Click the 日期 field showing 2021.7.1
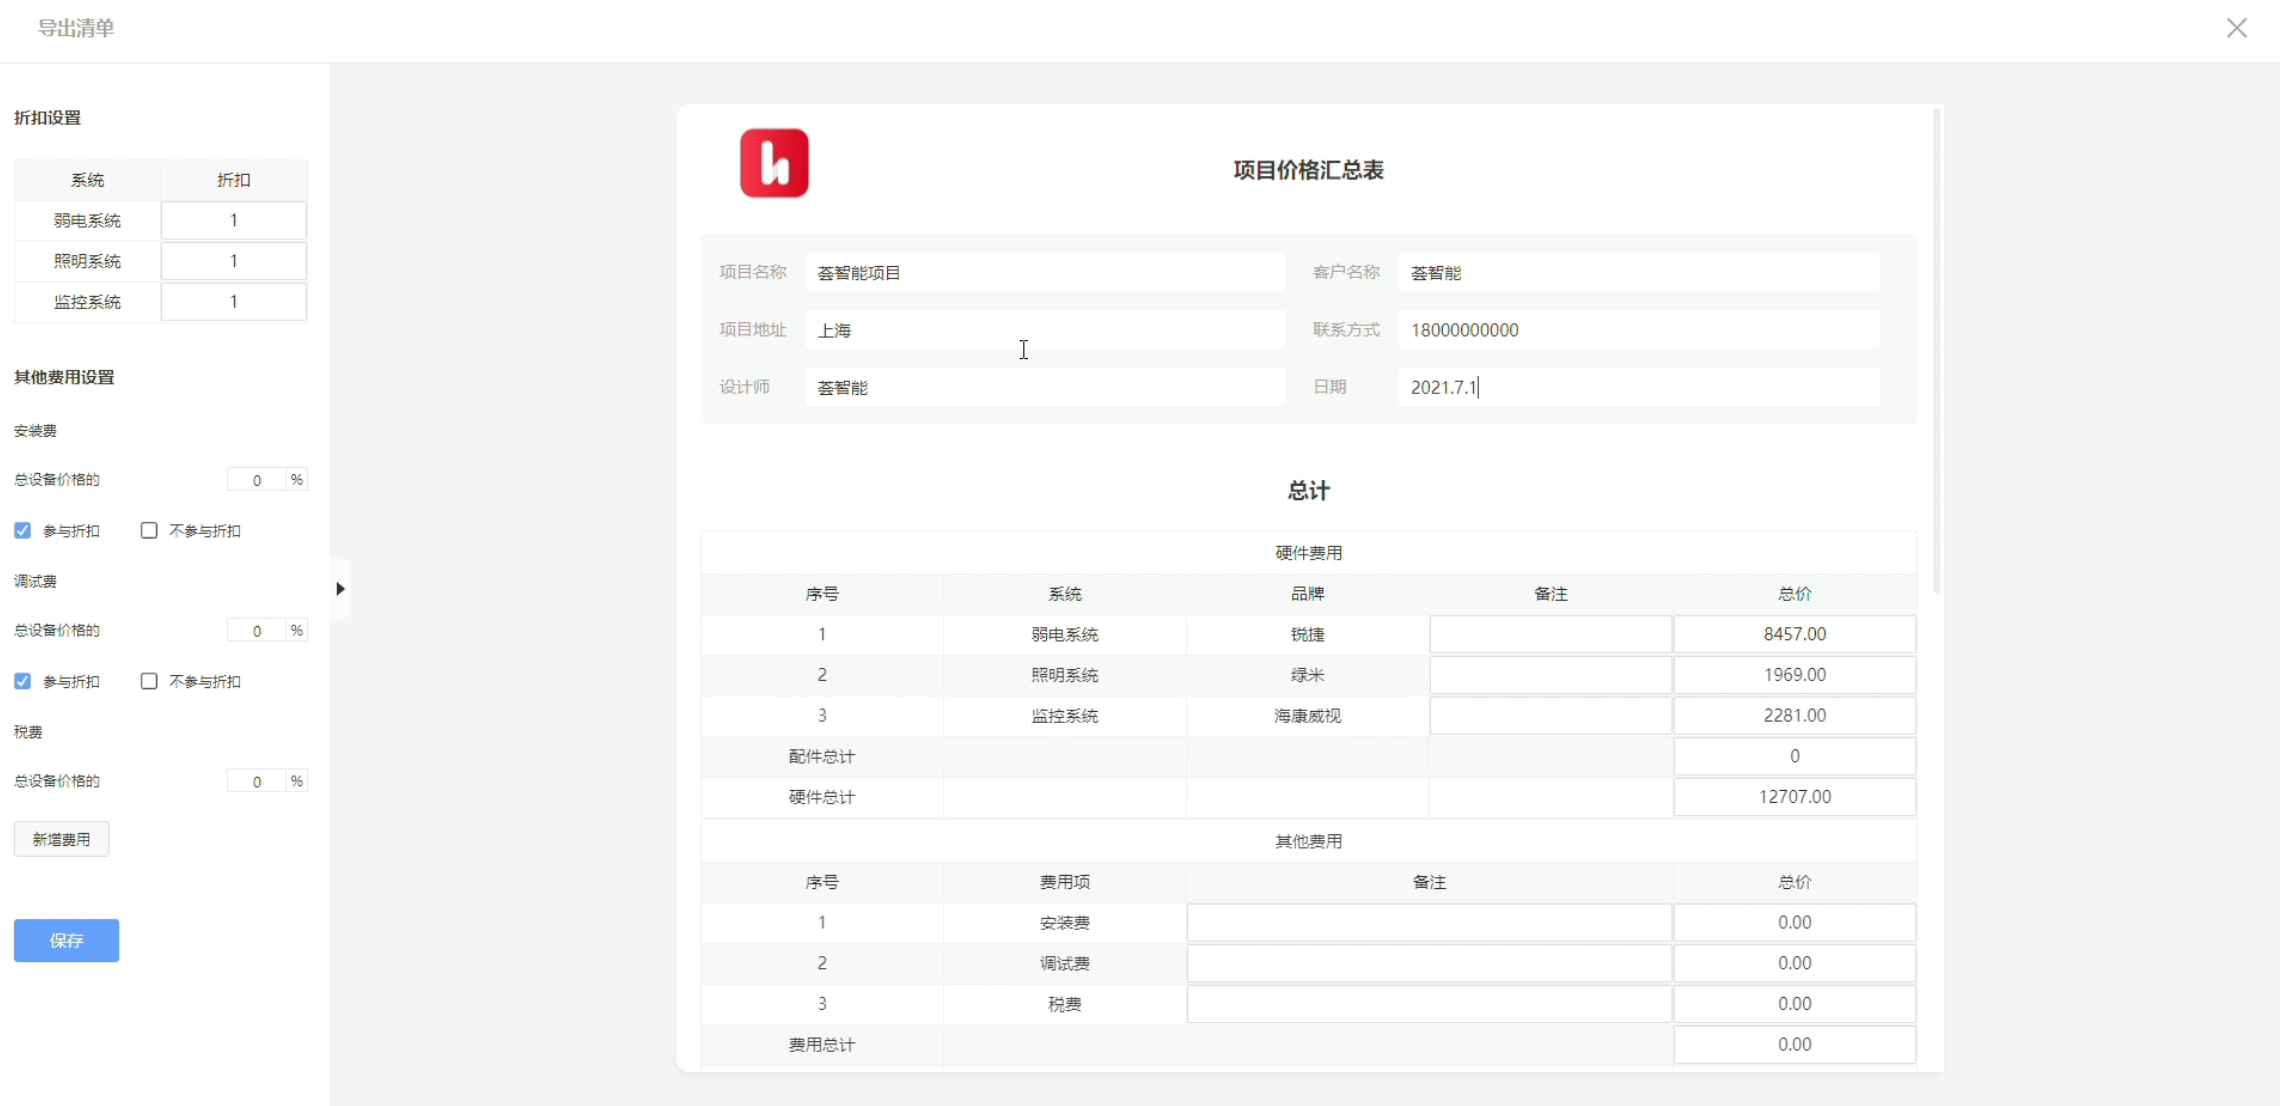2280x1106 pixels. 1638,388
